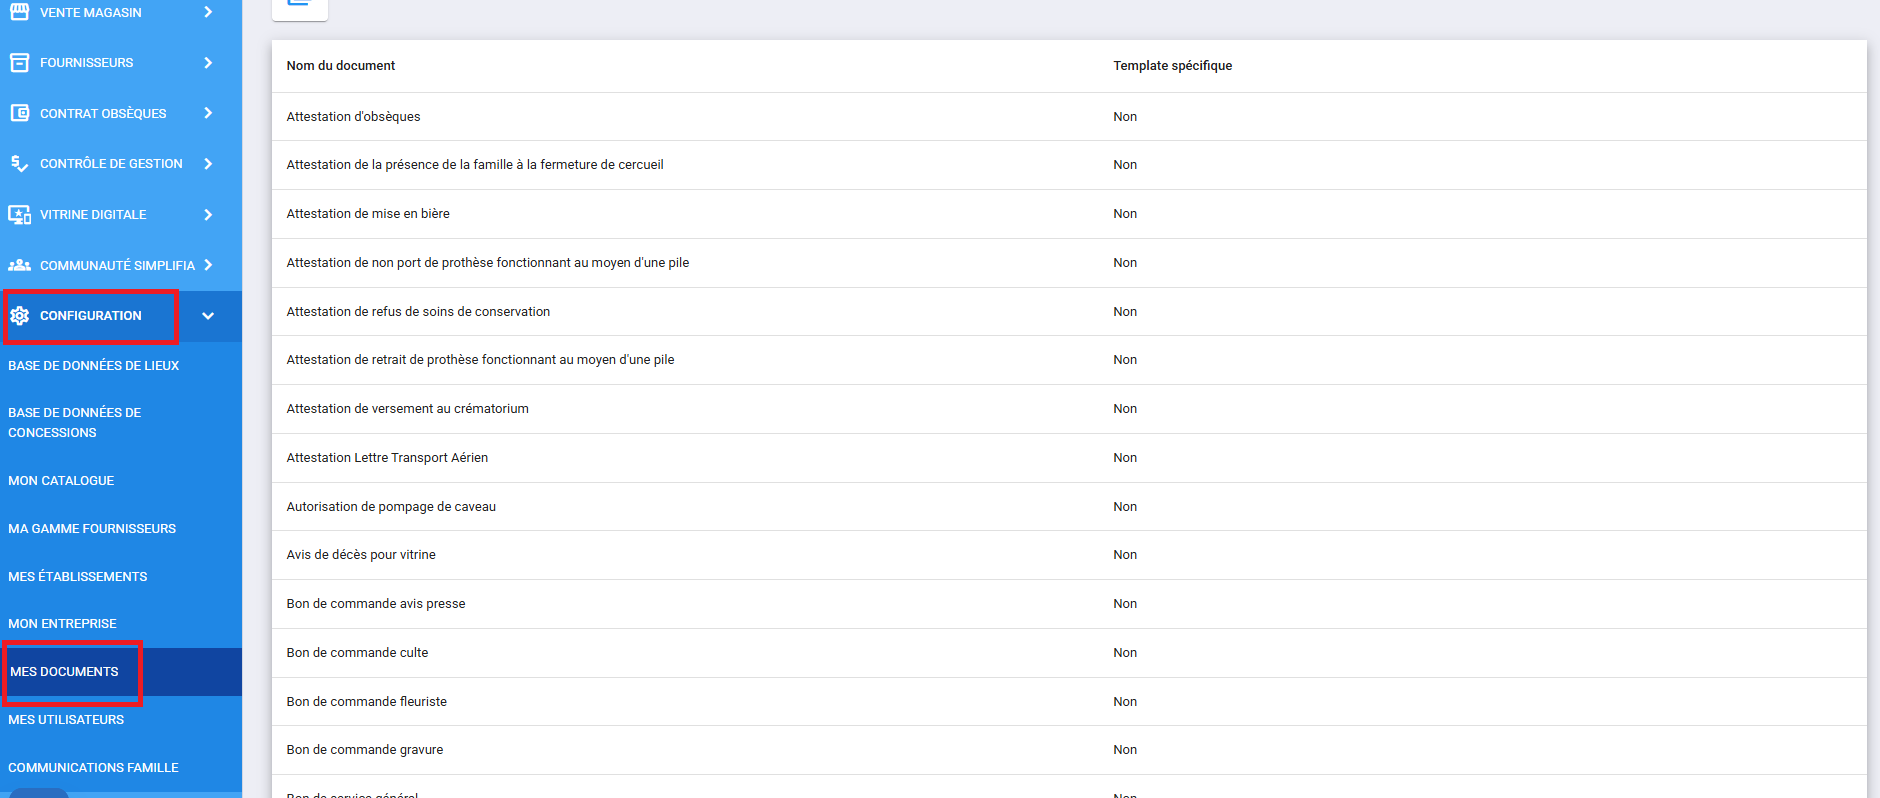Screen dimensions: 1880x798
Task: Open the Vitrine Digitale menu
Action: [93, 214]
